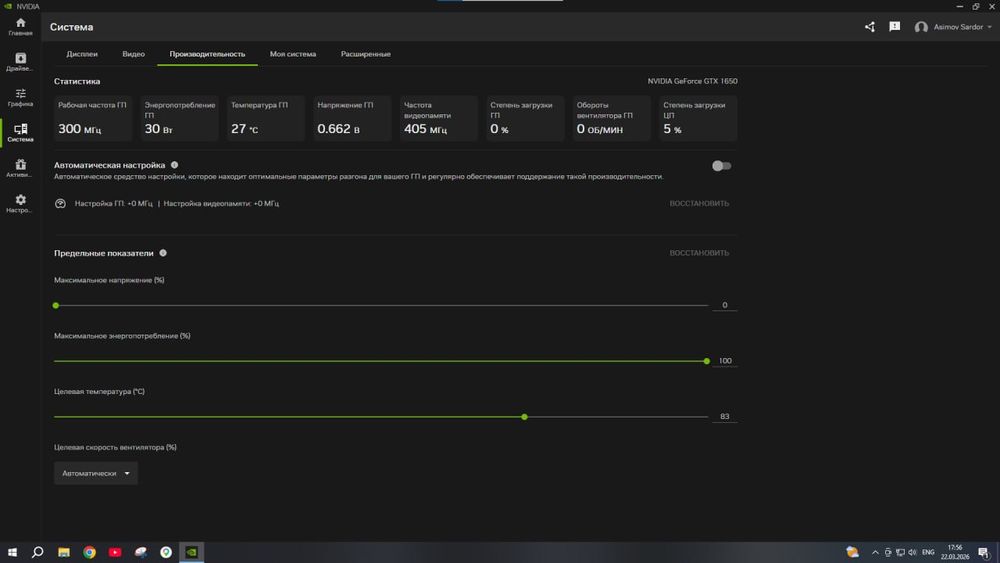Screen dimensions: 1000x563
Task: Open the network tray icon
Action: tap(900, 552)
